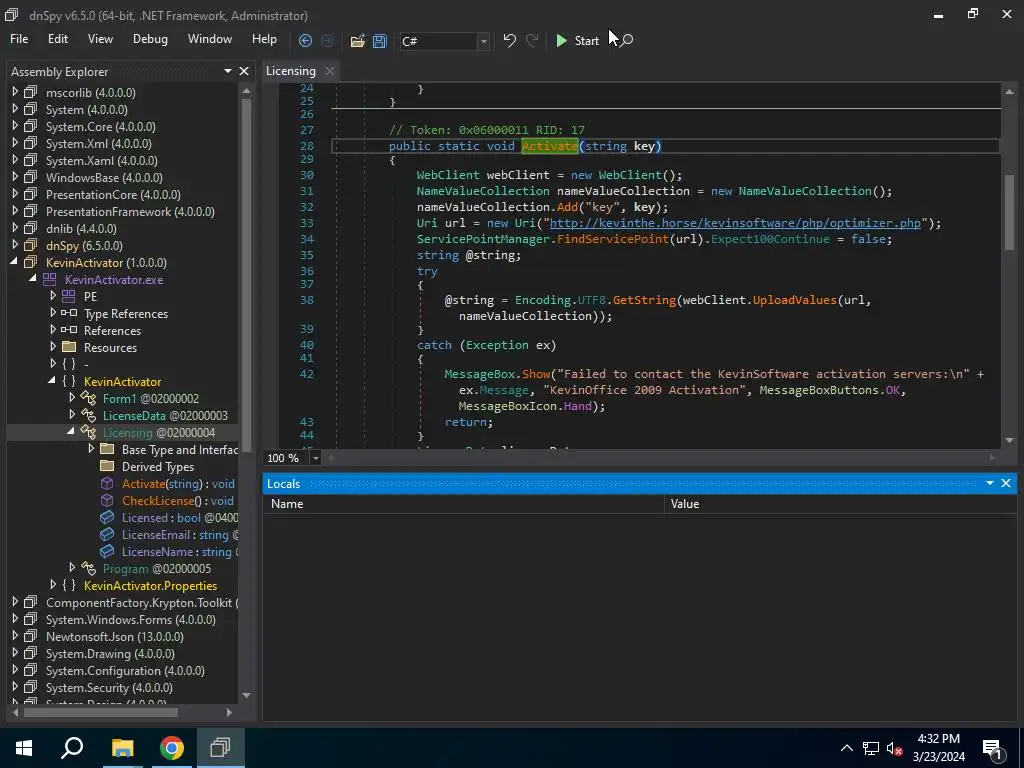The image size is (1024, 768).
Task: Open the Window menu
Action: point(210,39)
